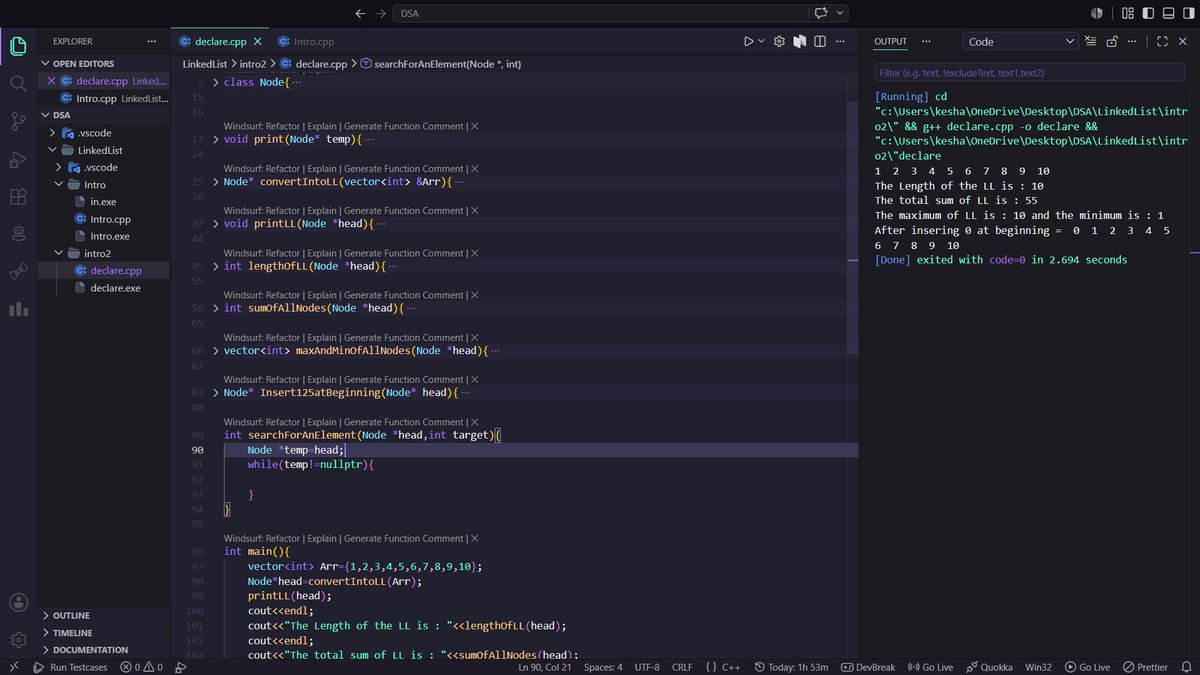
Task: Open the Extensions view
Action: [x=18, y=197]
